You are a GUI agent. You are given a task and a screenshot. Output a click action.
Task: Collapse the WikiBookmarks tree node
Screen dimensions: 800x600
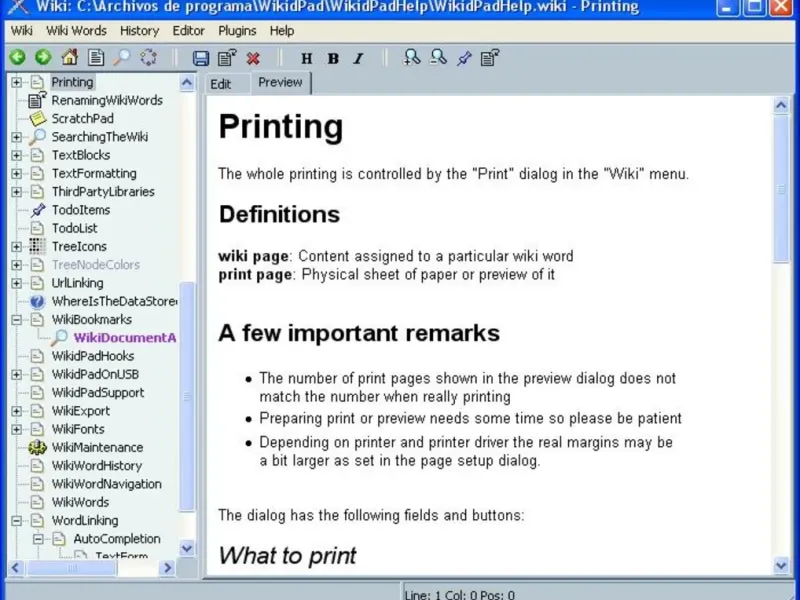[x=16, y=319]
